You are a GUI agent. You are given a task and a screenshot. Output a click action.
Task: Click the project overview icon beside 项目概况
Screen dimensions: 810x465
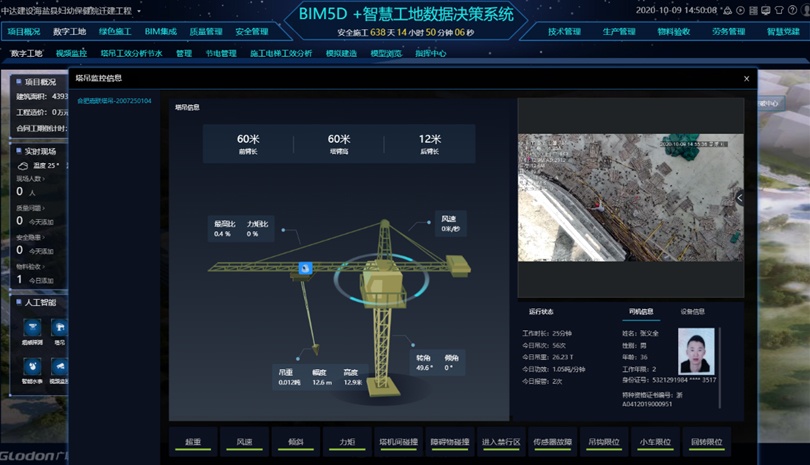tap(17, 81)
